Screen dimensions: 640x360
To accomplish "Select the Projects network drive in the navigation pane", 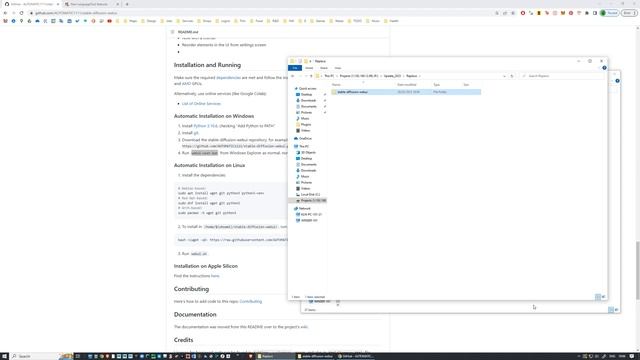I will point(311,200).
